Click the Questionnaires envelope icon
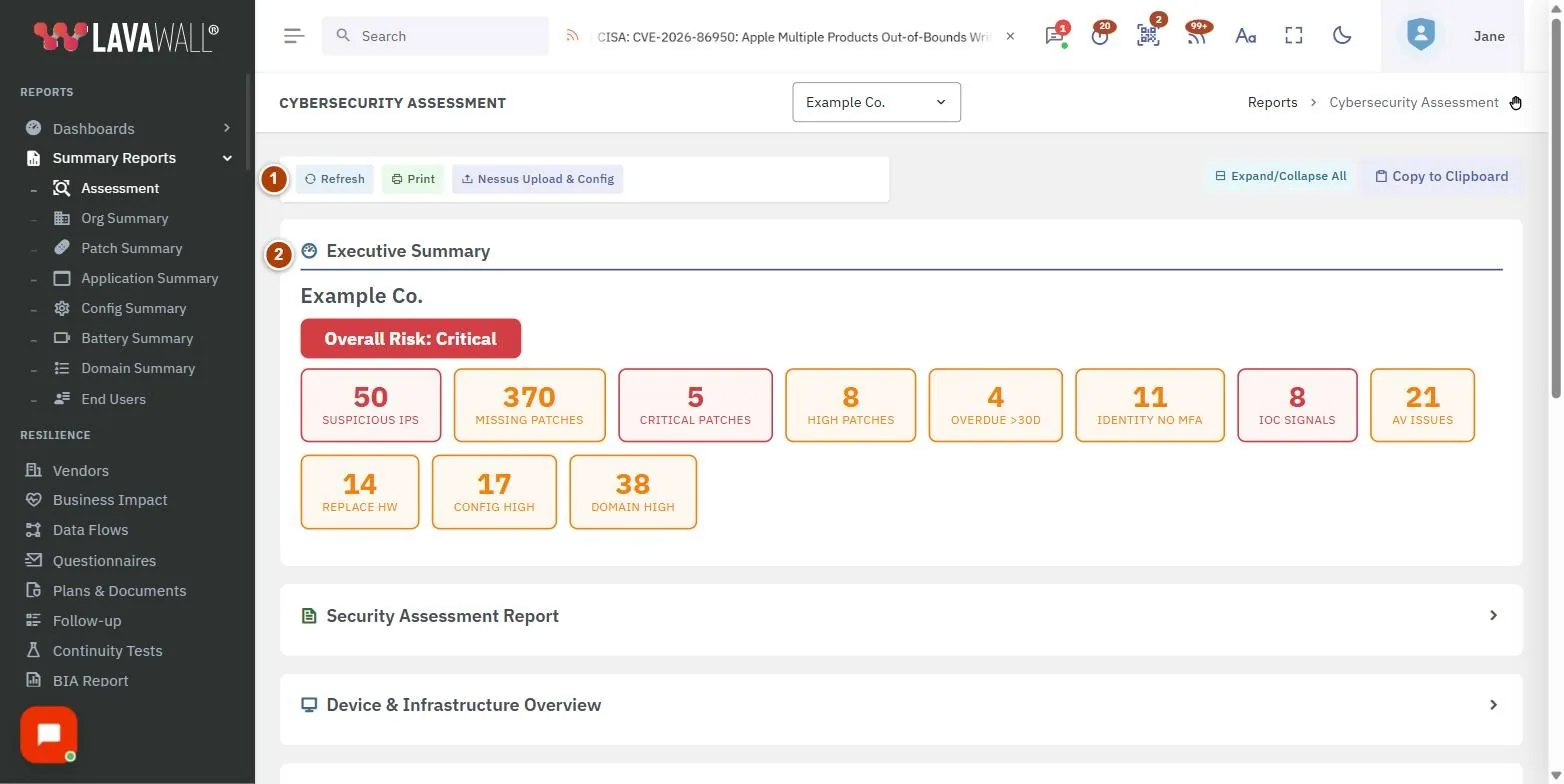 click(34, 560)
